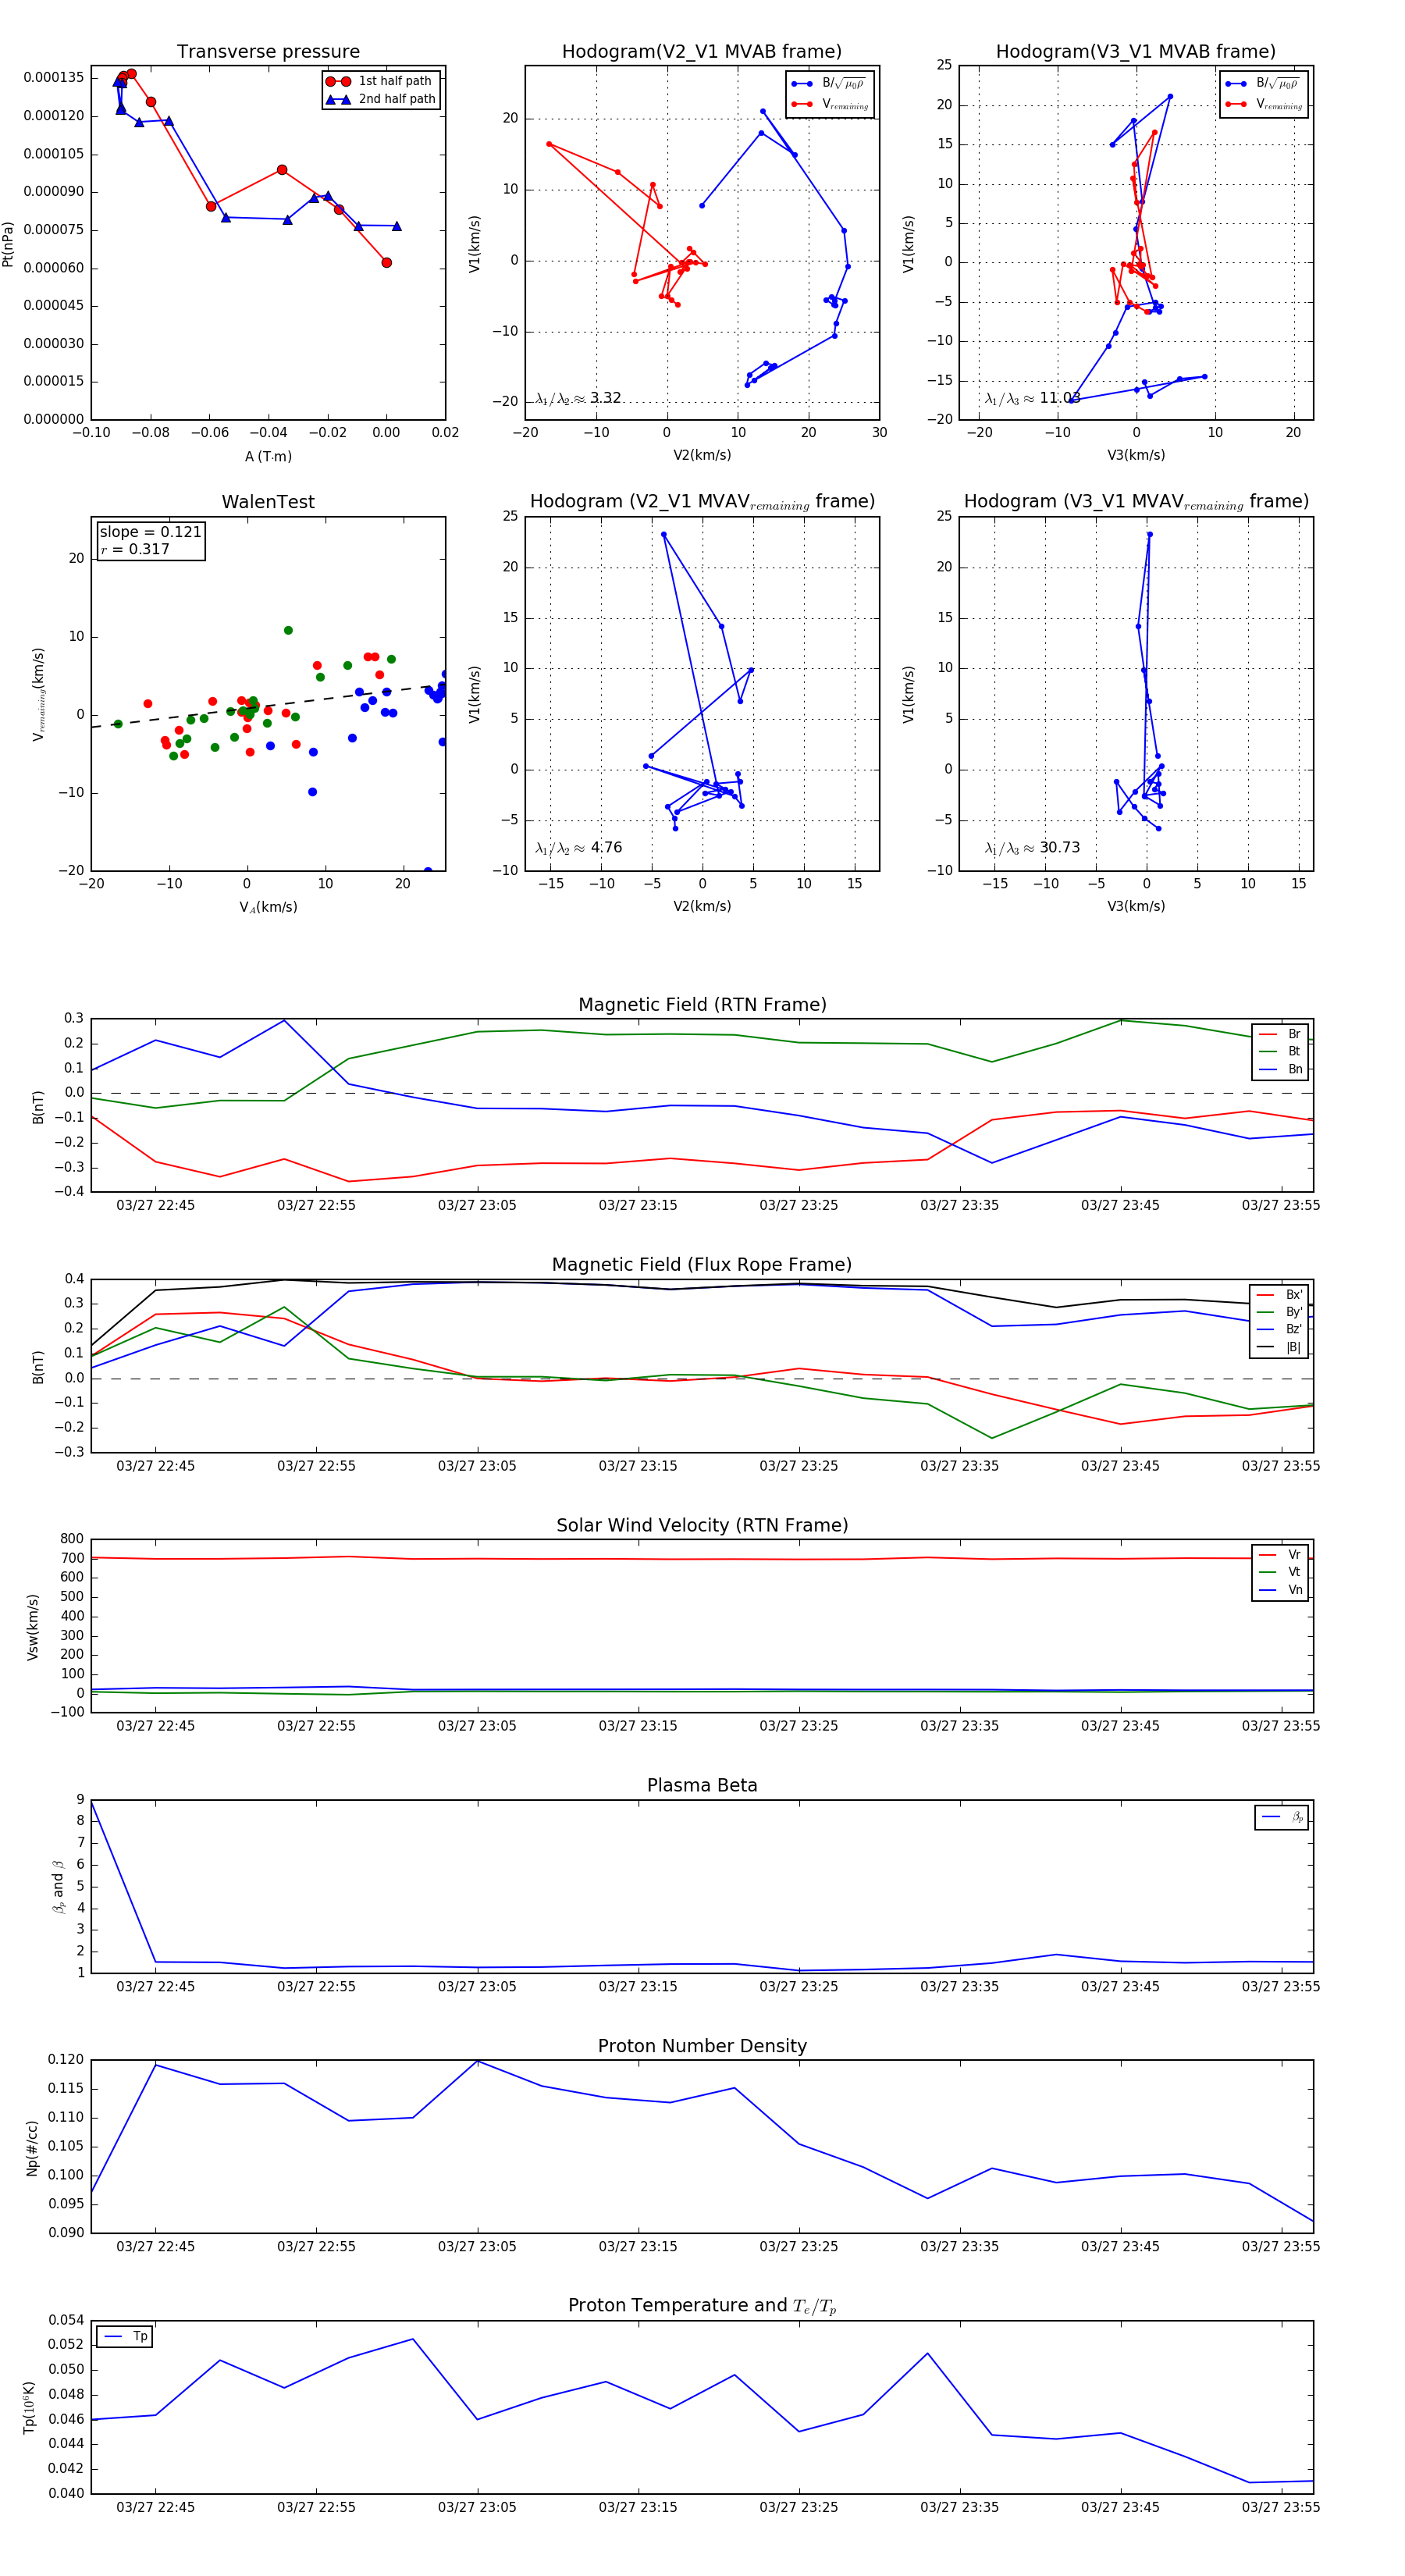Screen dimensions: 1405x2576
Task: Click the 'Proton Number Density' title
Action: (x=702, y=2046)
